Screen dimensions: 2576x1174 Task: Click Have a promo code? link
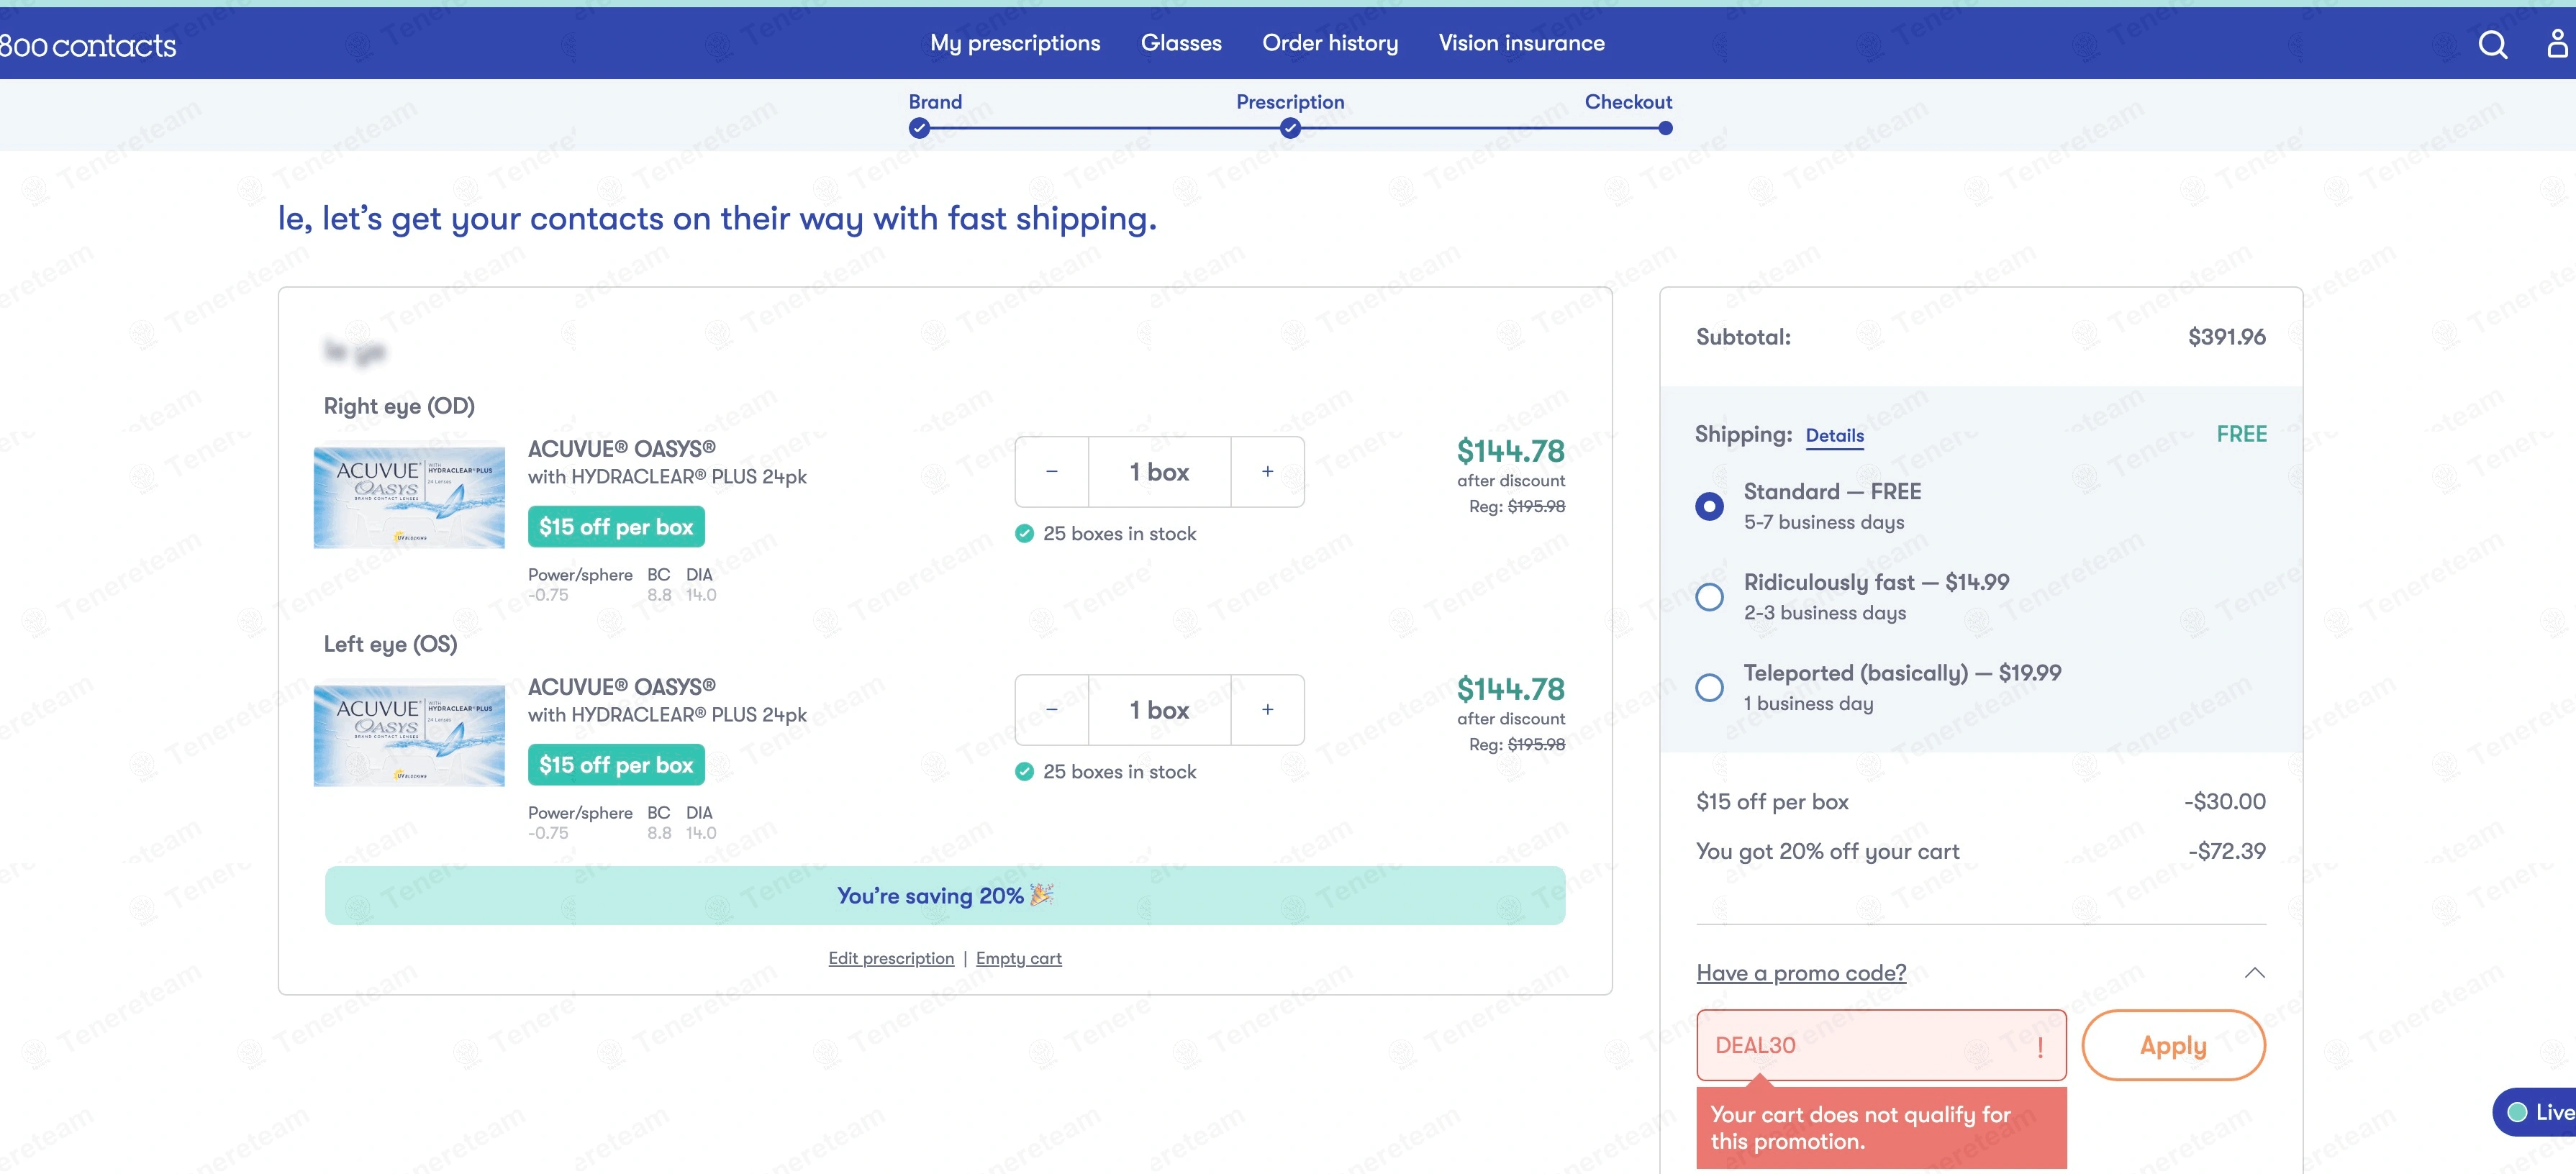pyautogui.click(x=1801, y=972)
